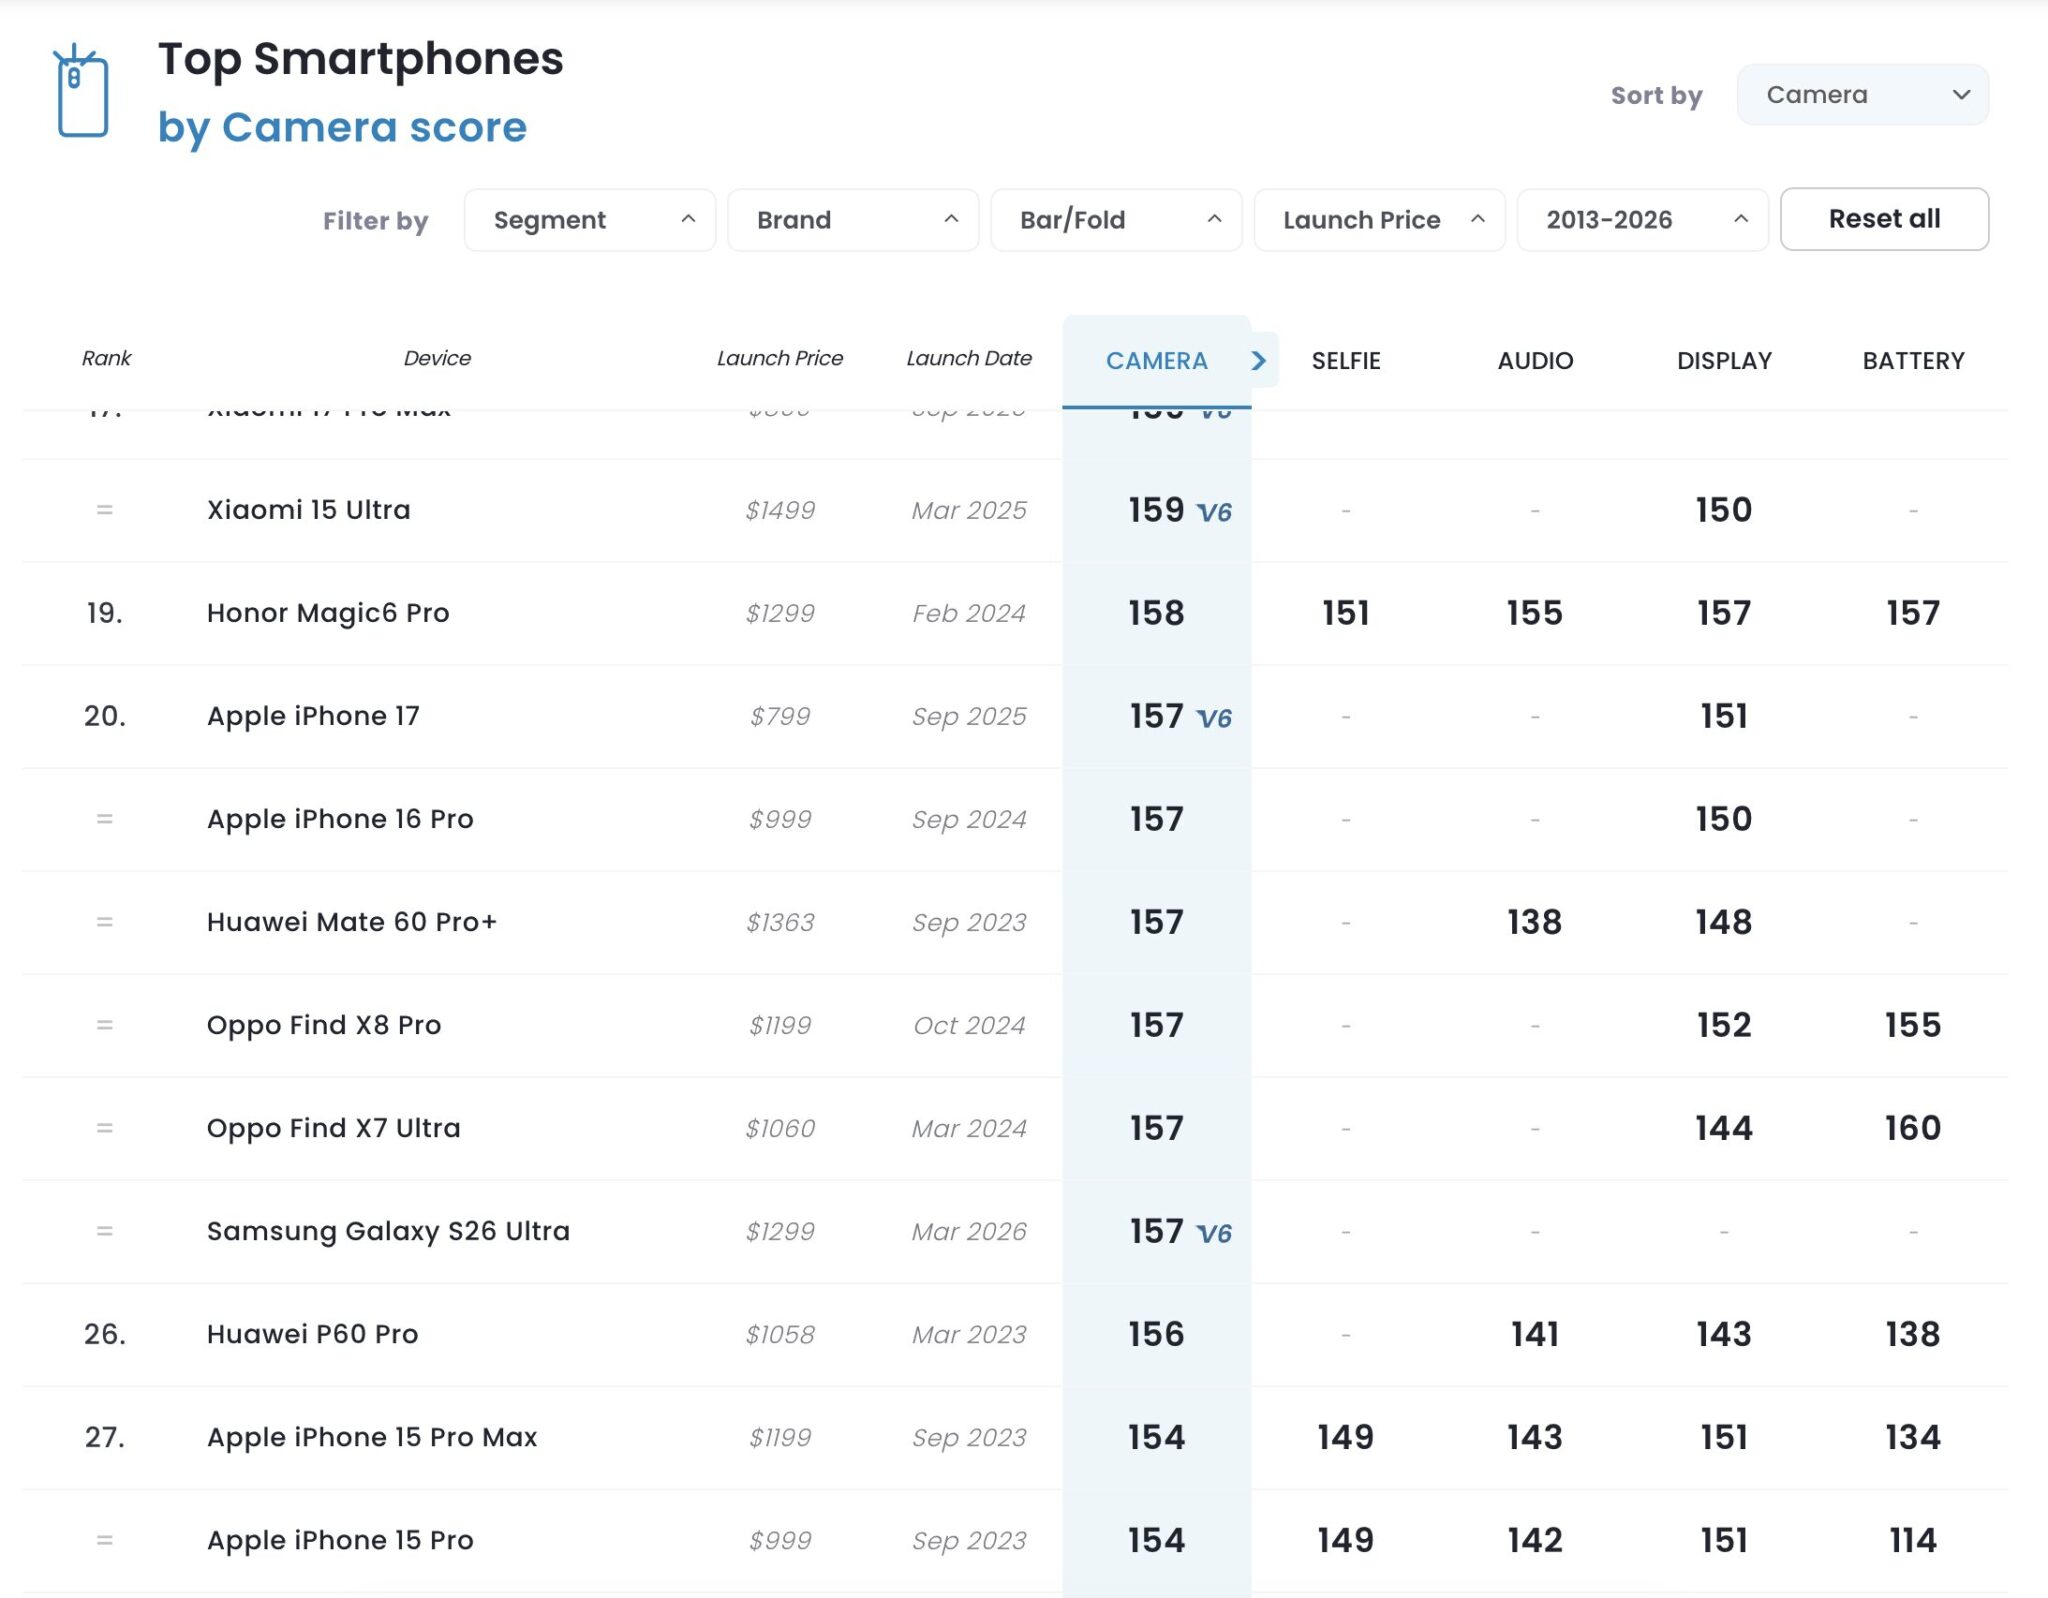Click the 114 battery score of Apple iPhone 15 Pro
Image resolution: width=2048 pixels, height=1598 pixels.
tap(1913, 1540)
